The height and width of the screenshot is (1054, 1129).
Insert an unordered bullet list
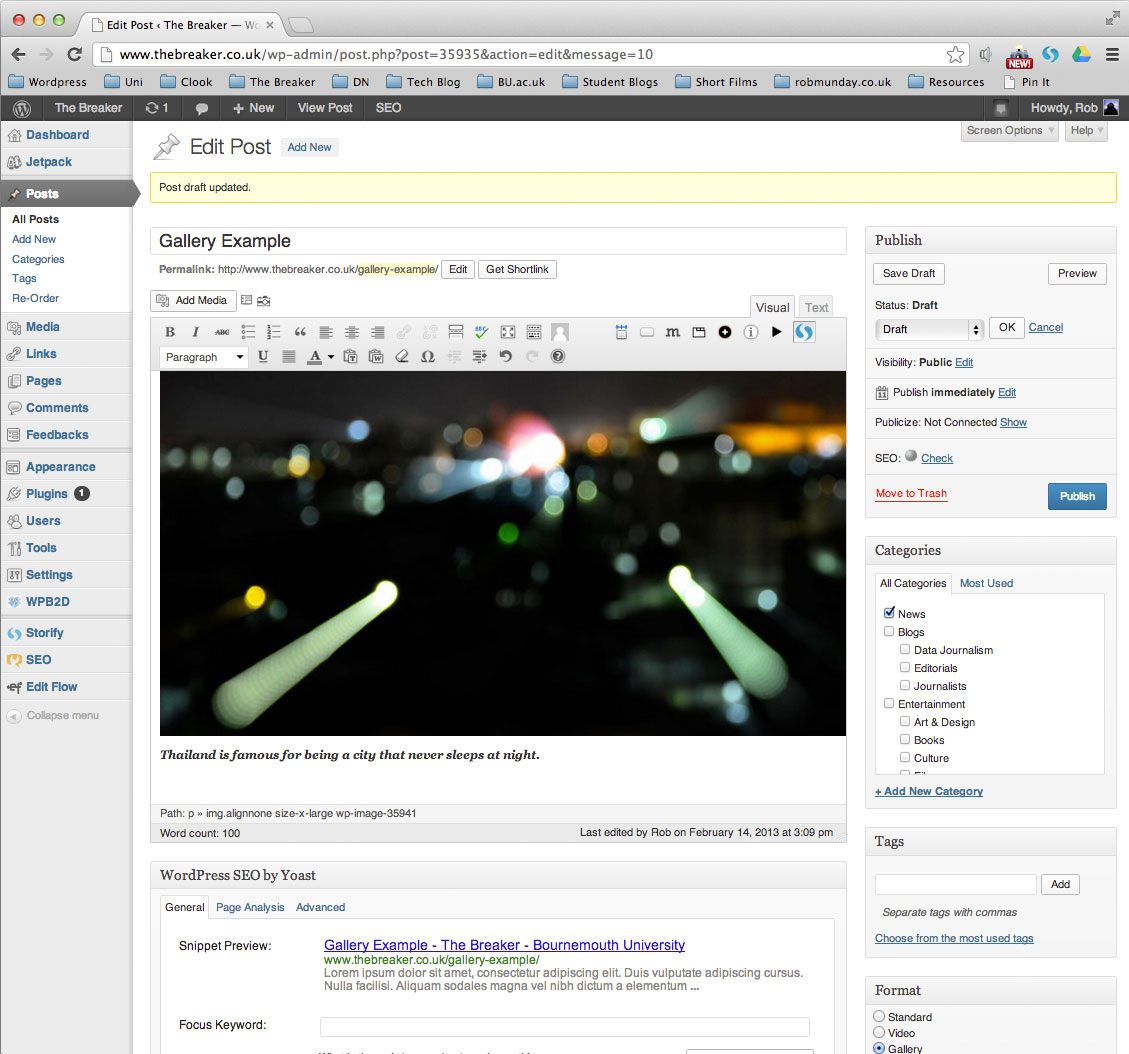pos(248,332)
